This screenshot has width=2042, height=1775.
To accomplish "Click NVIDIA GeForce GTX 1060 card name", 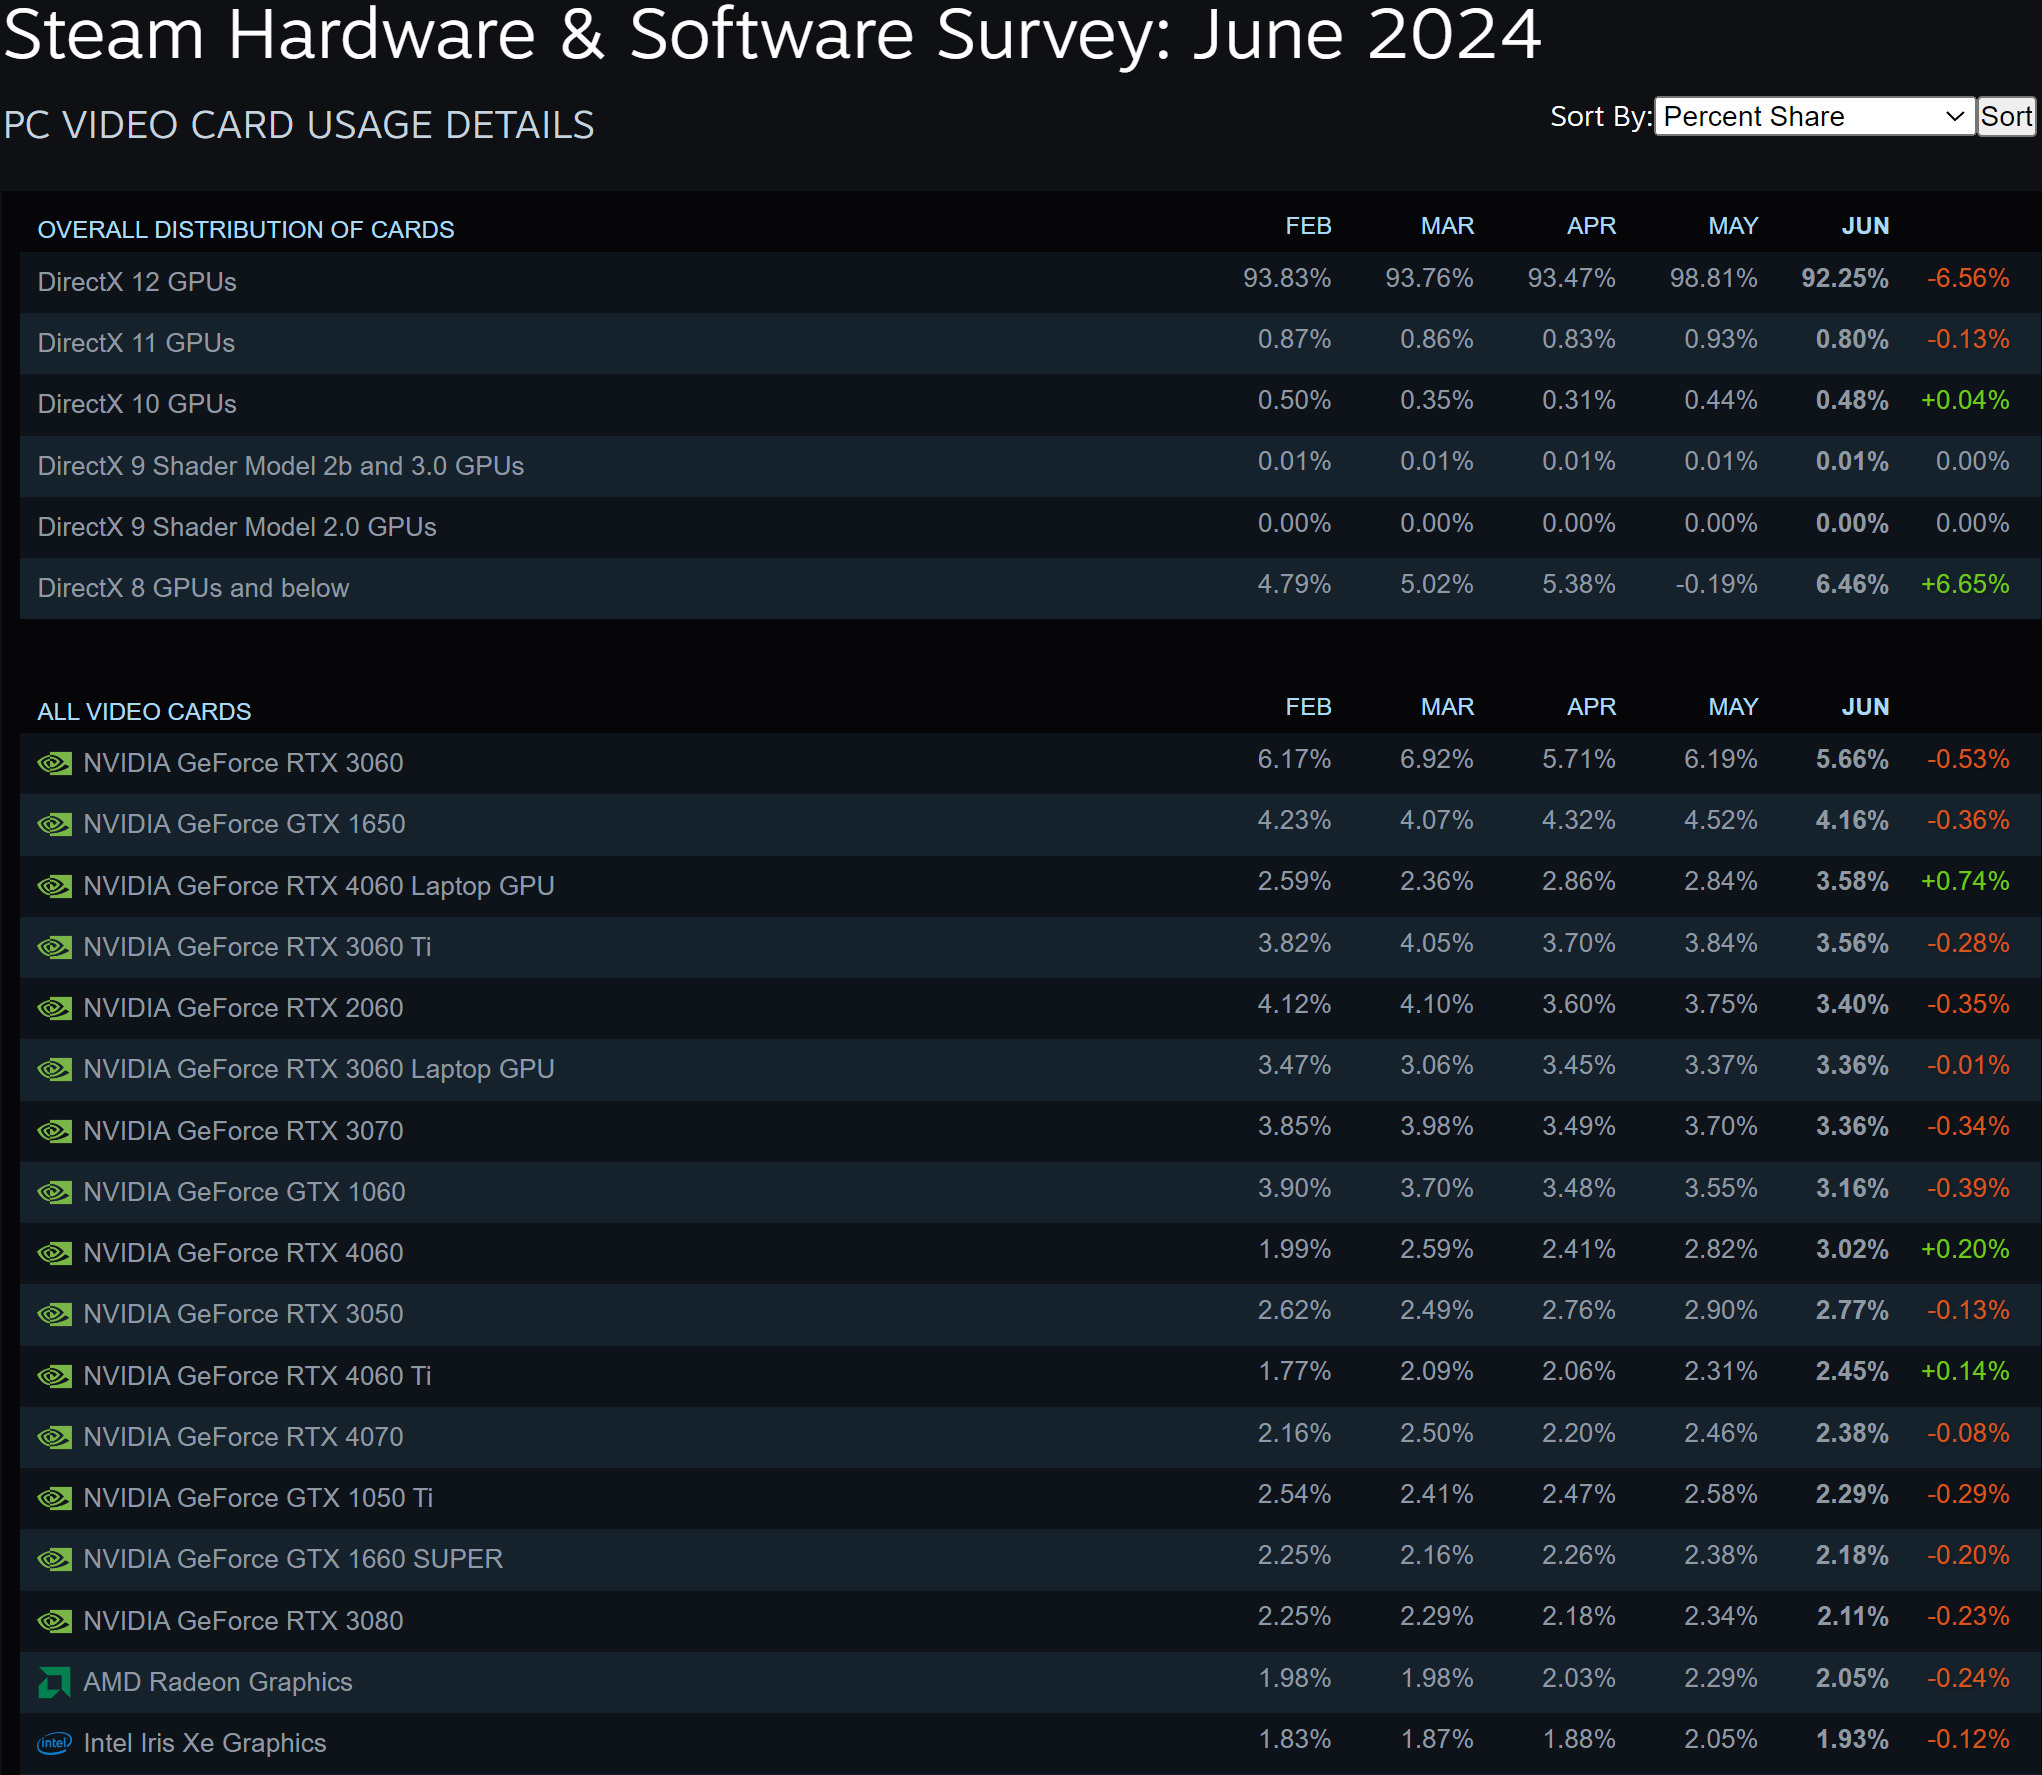I will pyautogui.click(x=245, y=1192).
